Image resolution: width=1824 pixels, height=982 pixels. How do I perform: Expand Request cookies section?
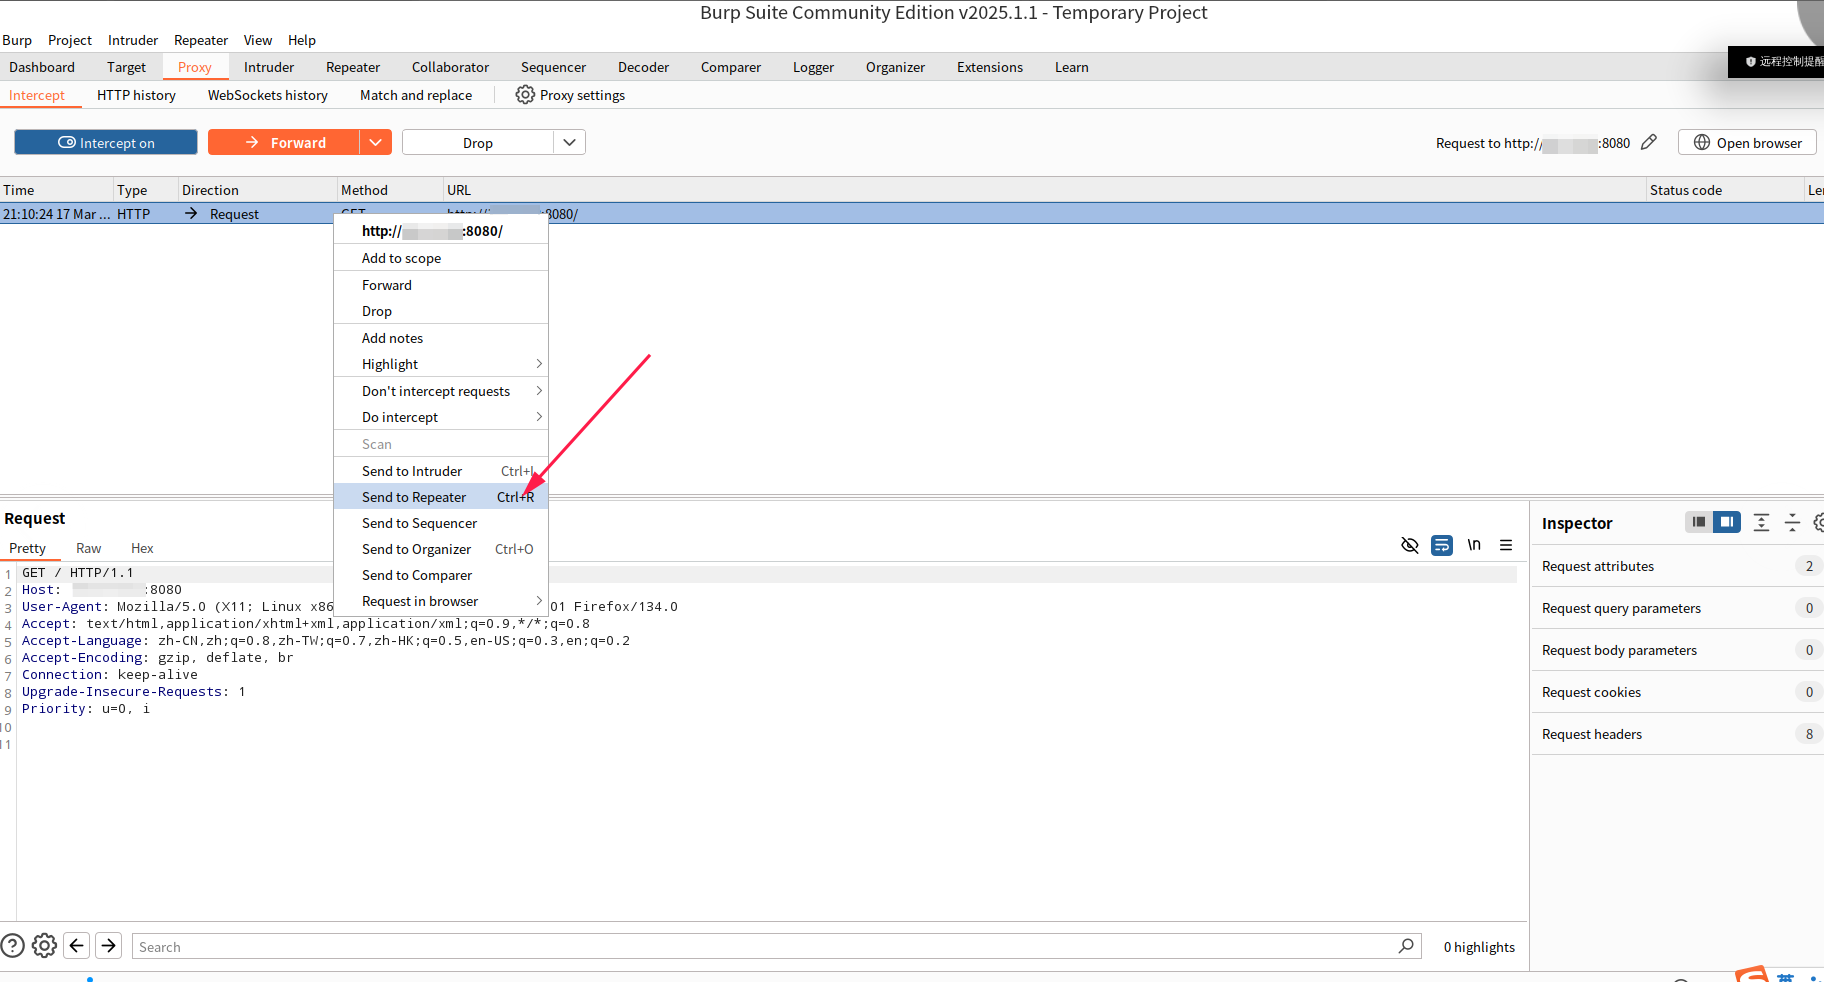1677,692
